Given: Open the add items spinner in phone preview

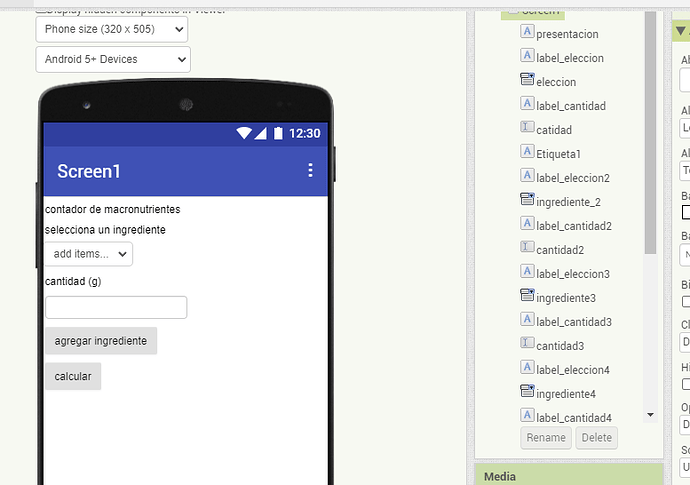Looking at the screenshot, I should [x=88, y=254].
